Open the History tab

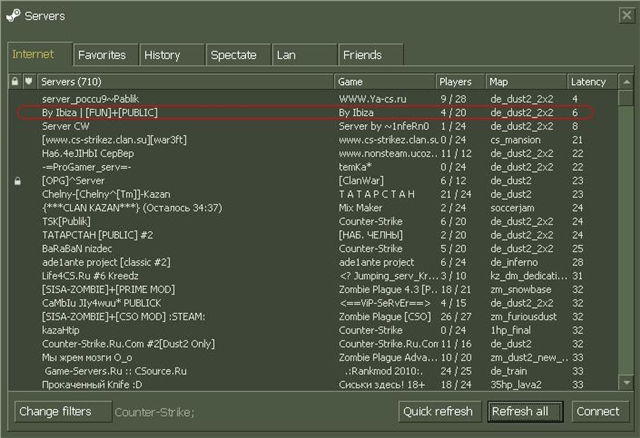171,55
